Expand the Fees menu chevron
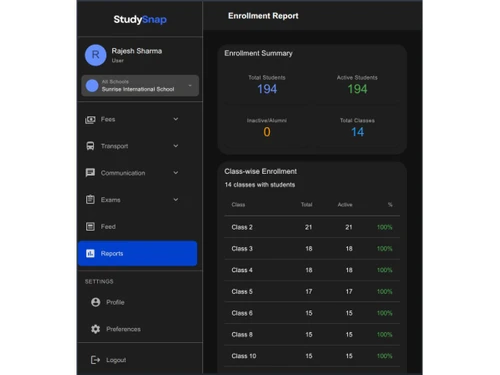The width and height of the screenshot is (500, 375). click(176, 119)
